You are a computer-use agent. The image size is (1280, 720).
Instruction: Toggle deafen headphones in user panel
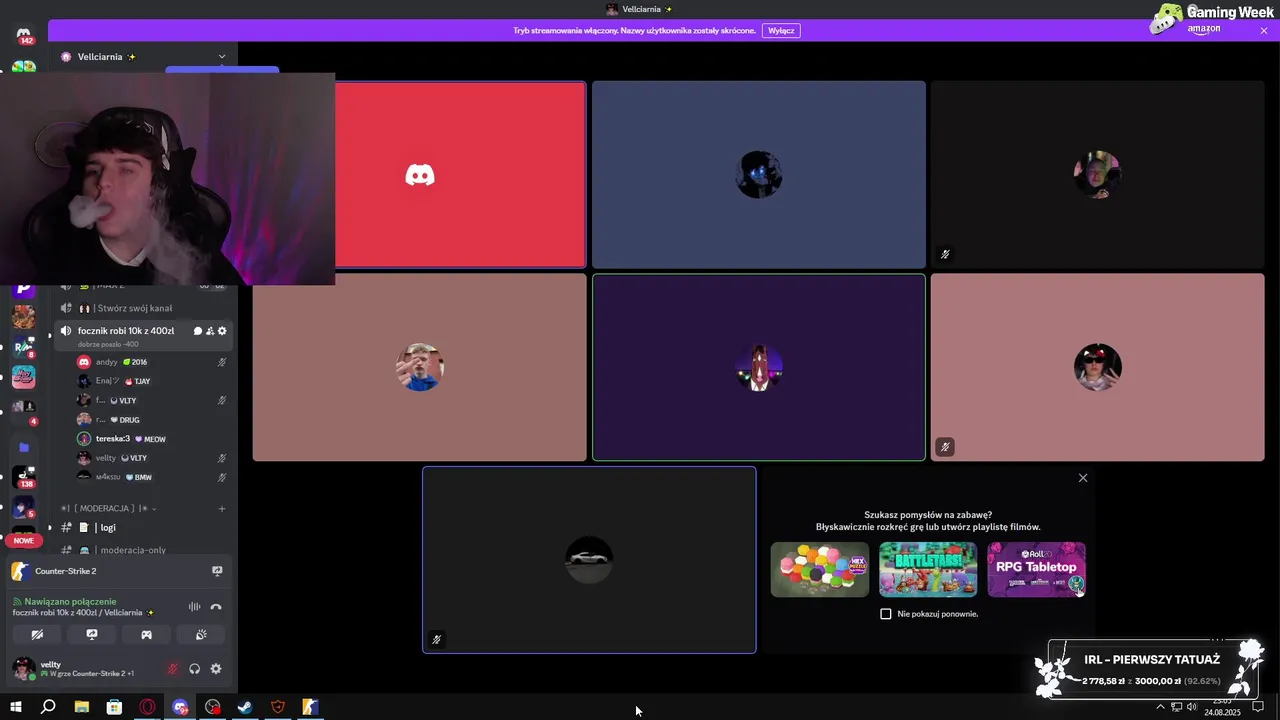coord(195,669)
